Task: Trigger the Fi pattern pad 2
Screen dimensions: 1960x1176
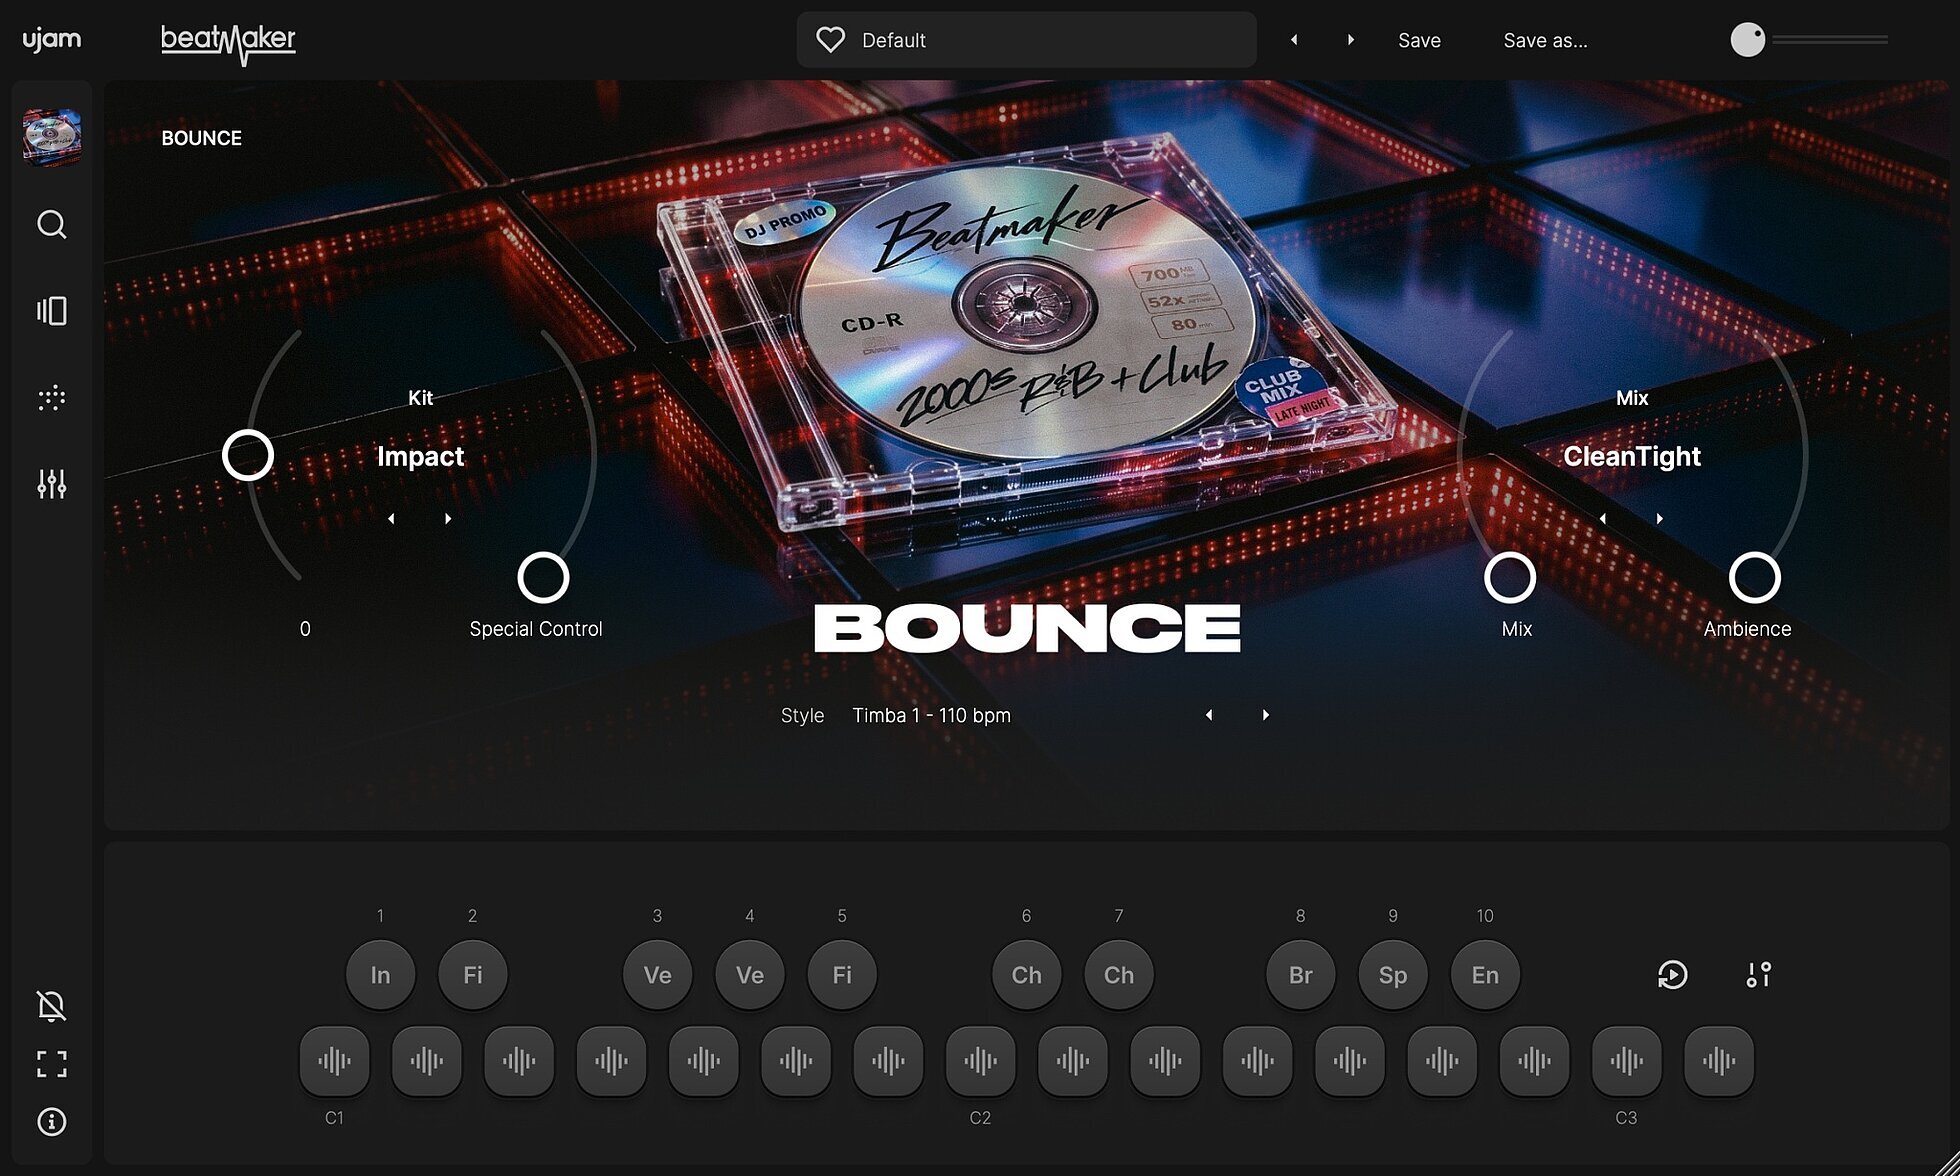Action: (473, 975)
